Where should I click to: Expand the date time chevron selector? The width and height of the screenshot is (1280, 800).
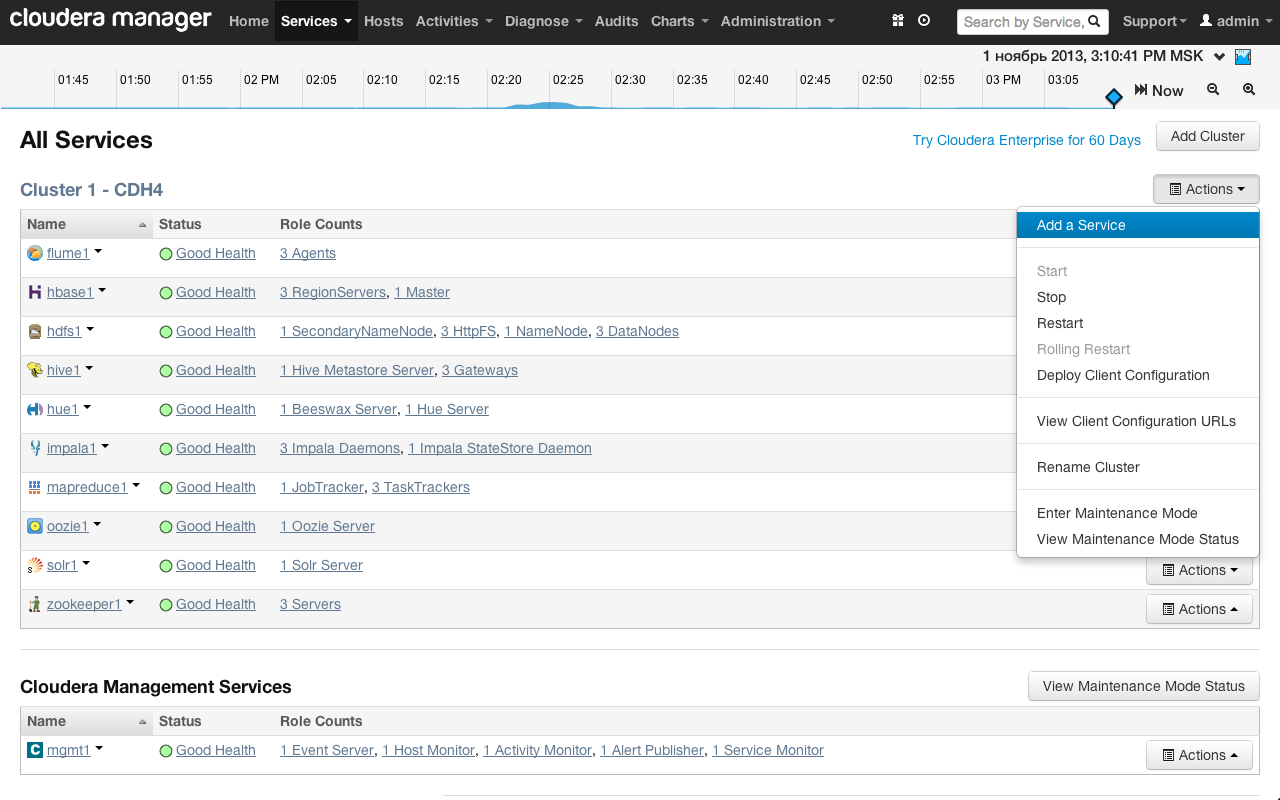tap(1219, 56)
